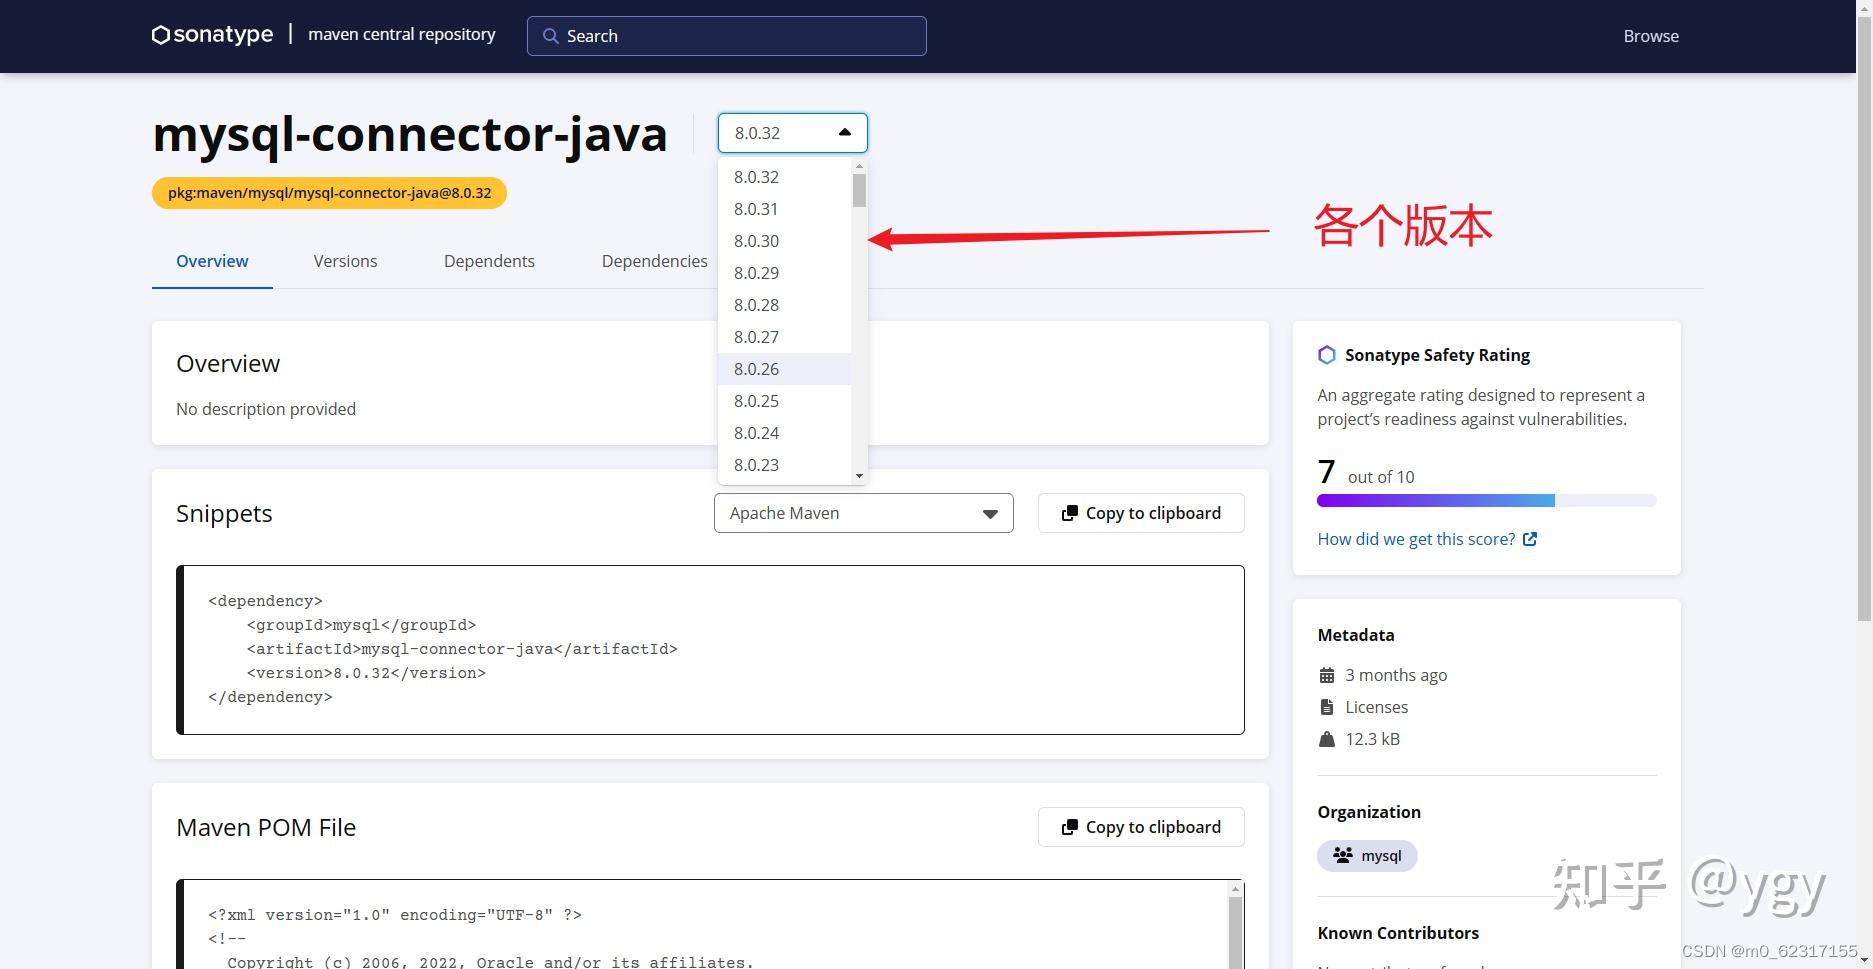The height and width of the screenshot is (969, 1873).
Task: Click the people icon on the mysql organization badge
Action: click(x=1342, y=855)
